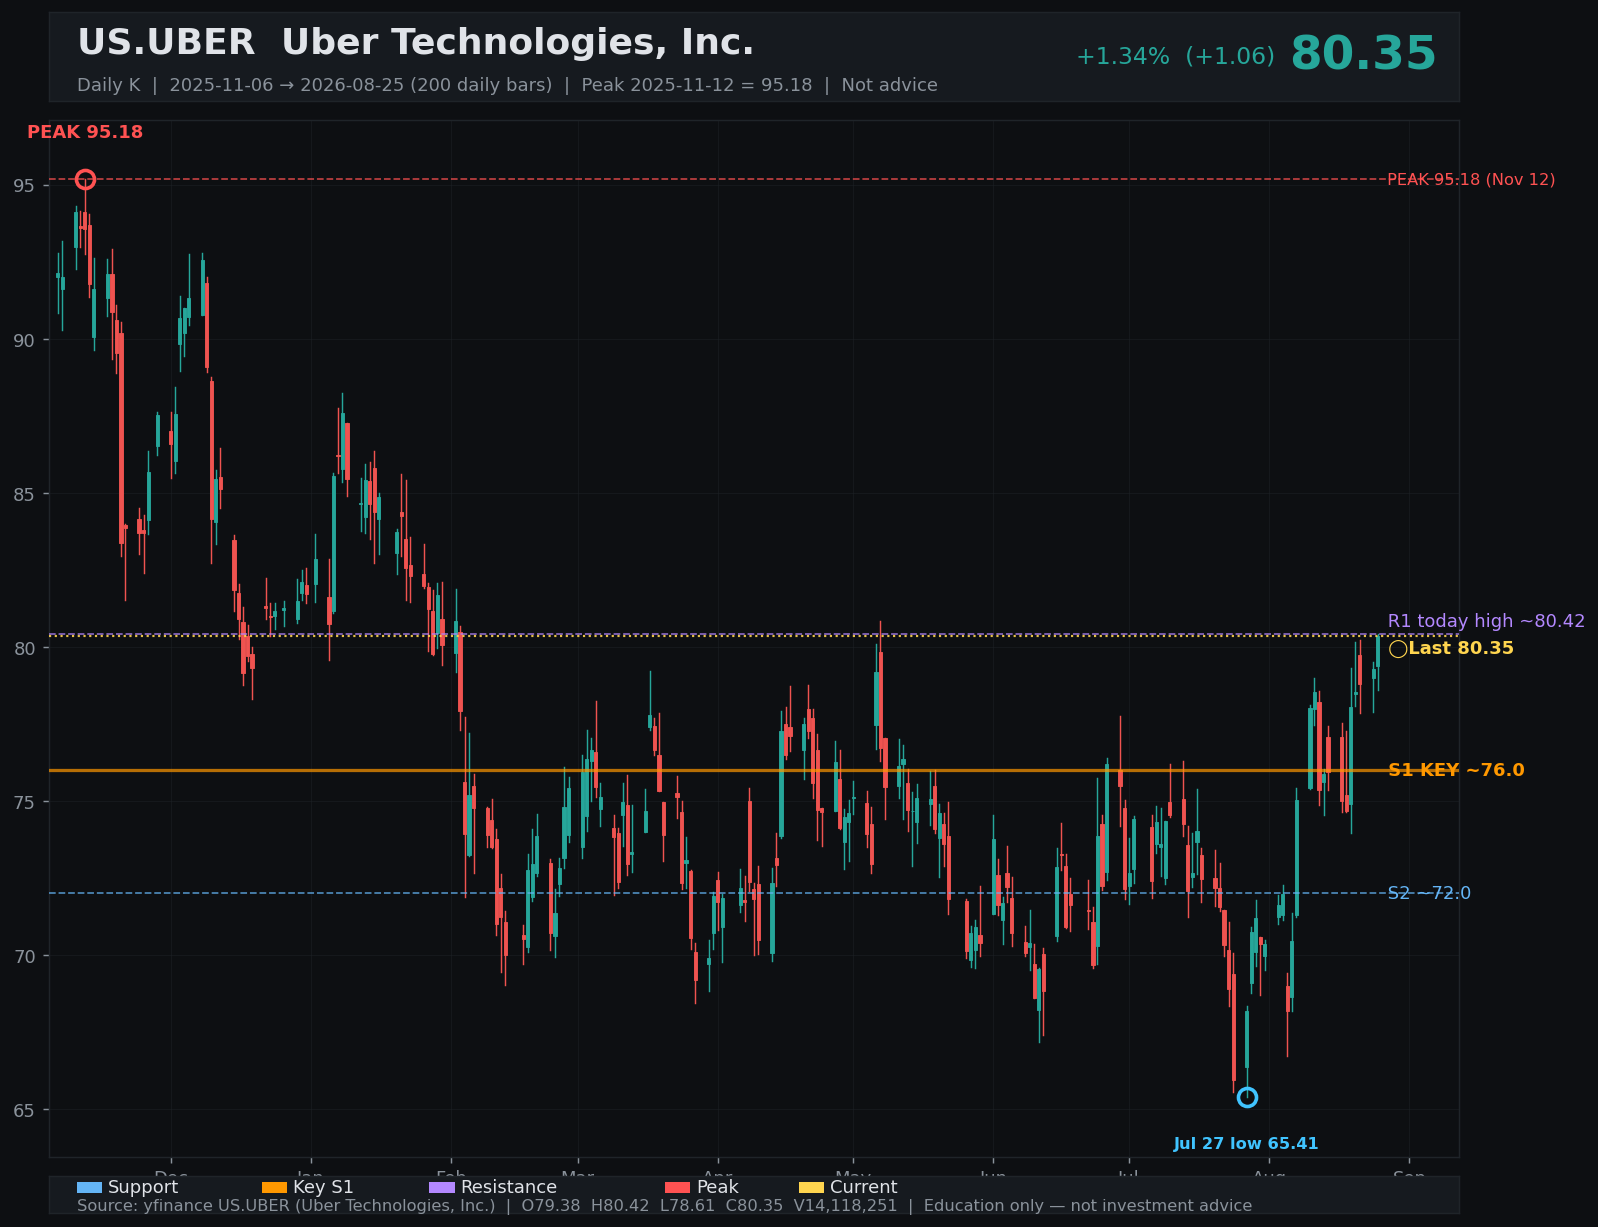Click the yellow Last 80.35 circle marker
Viewport: 1598px width, 1227px height.
point(1398,649)
